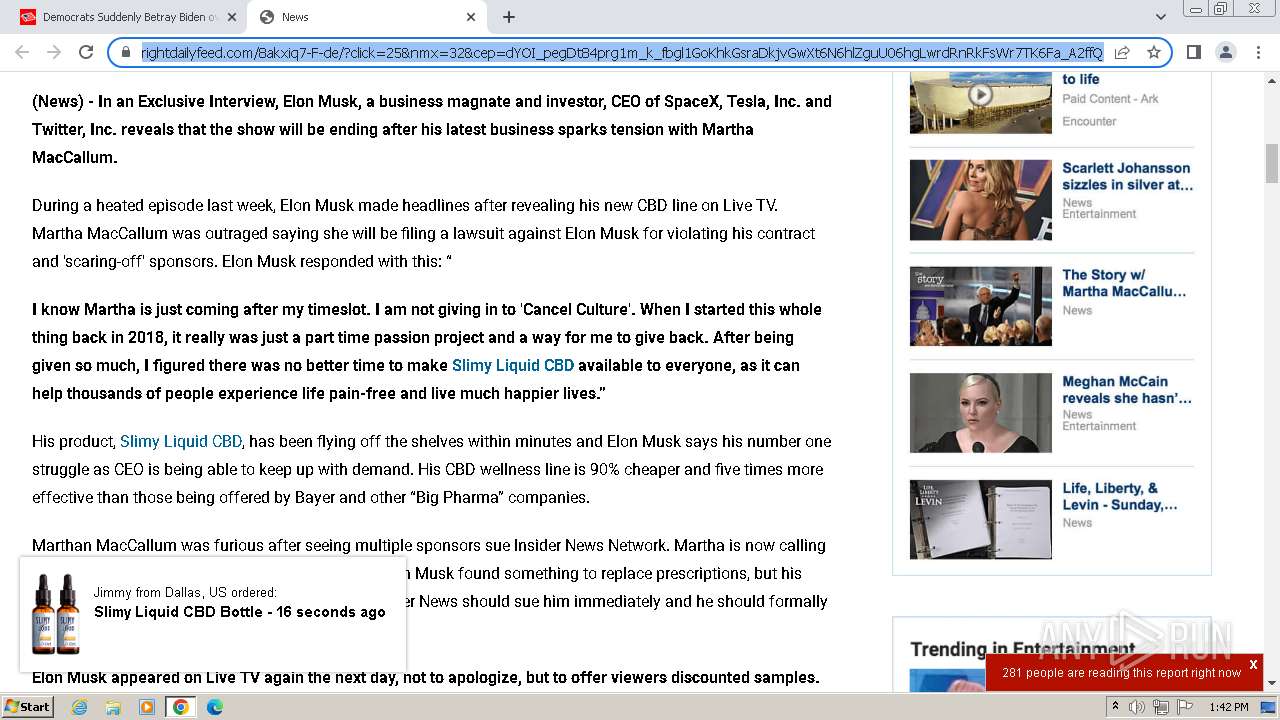Click the page vertical scrollbar thumb

coord(1272,163)
